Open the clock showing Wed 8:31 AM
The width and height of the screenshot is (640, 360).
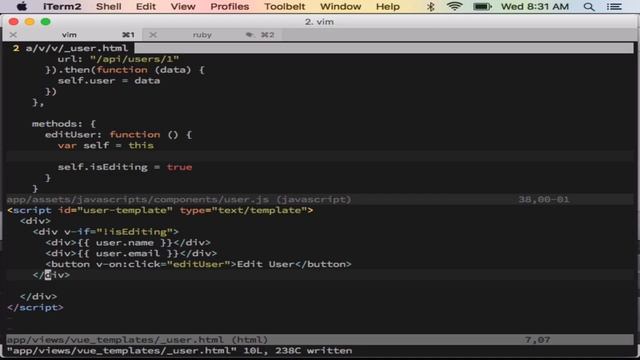coord(535,7)
